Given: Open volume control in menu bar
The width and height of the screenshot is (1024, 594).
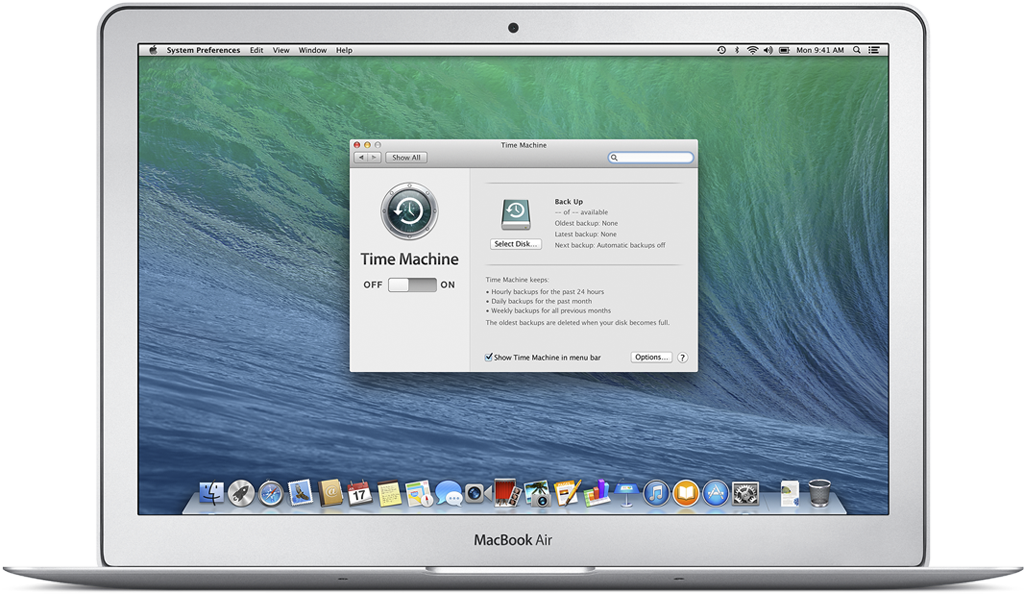Looking at the screenshot, I should click(768, 50).
